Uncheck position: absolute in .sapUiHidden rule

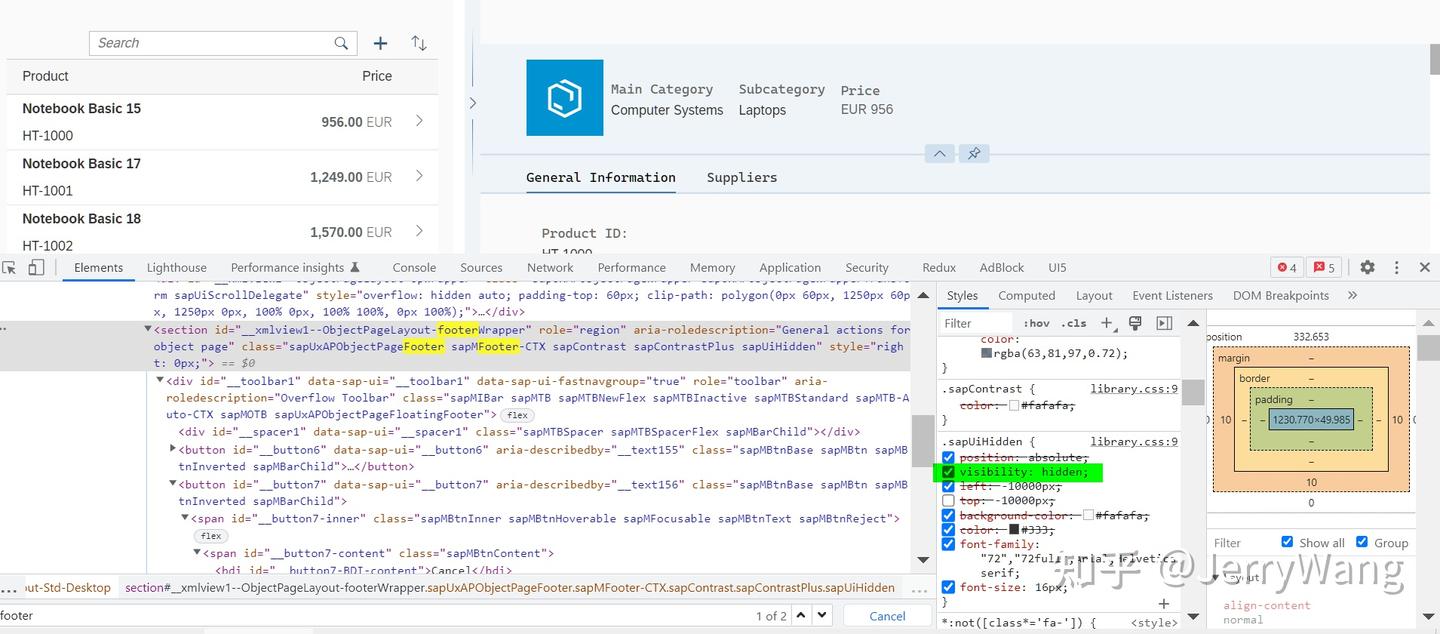click(x=948, y=457)
